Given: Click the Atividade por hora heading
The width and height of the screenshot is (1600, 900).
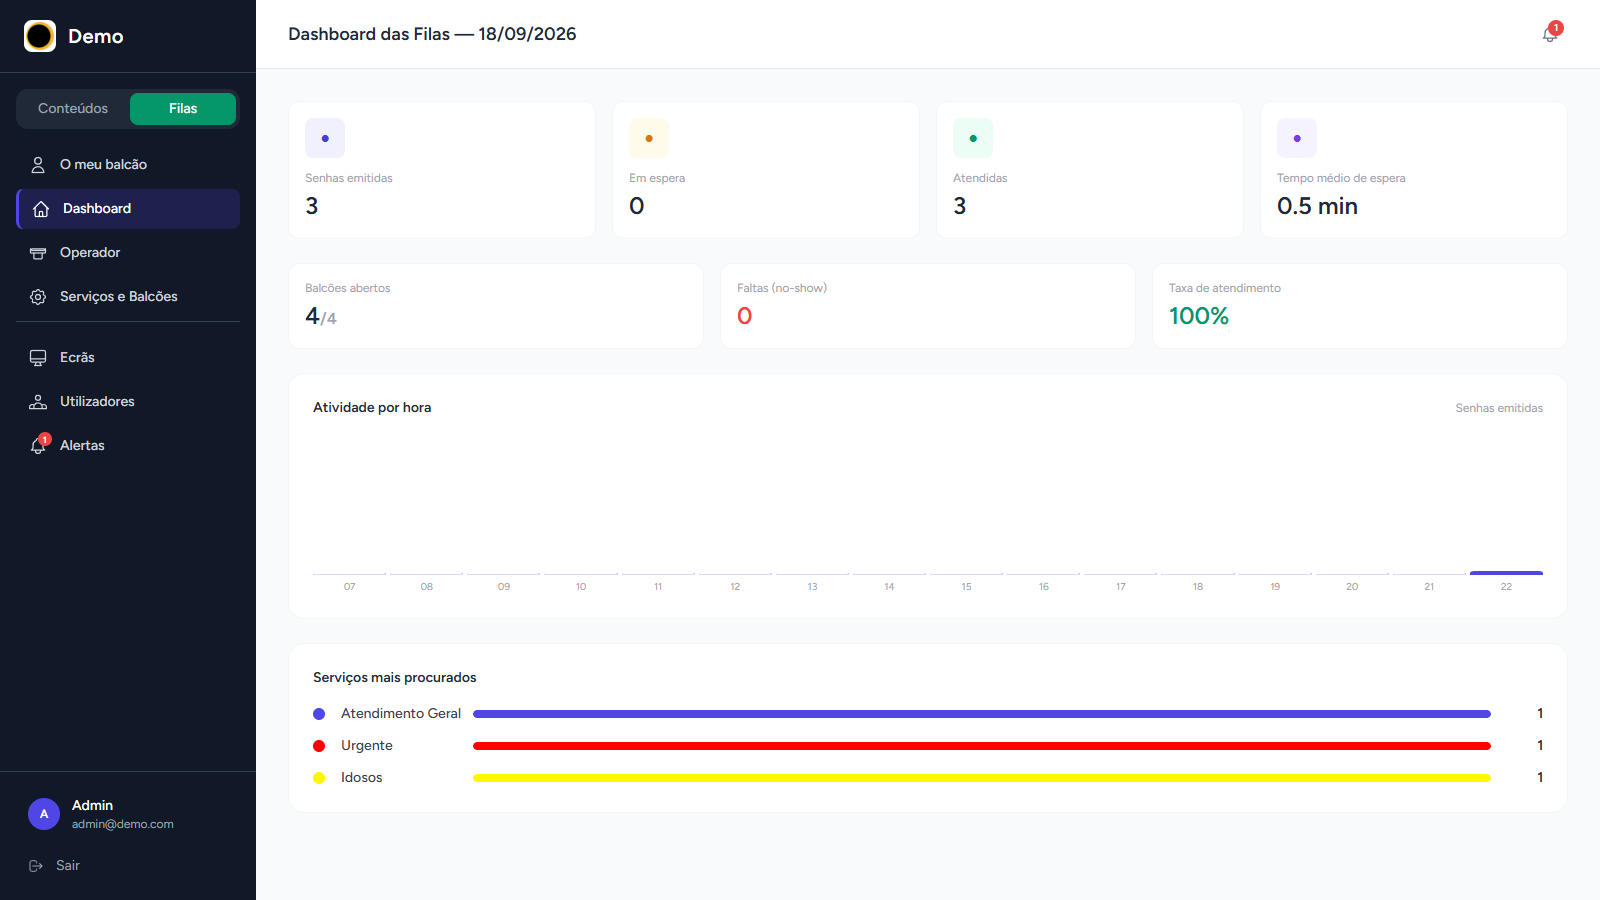Looking at the screenshot, I should (372, 408).
